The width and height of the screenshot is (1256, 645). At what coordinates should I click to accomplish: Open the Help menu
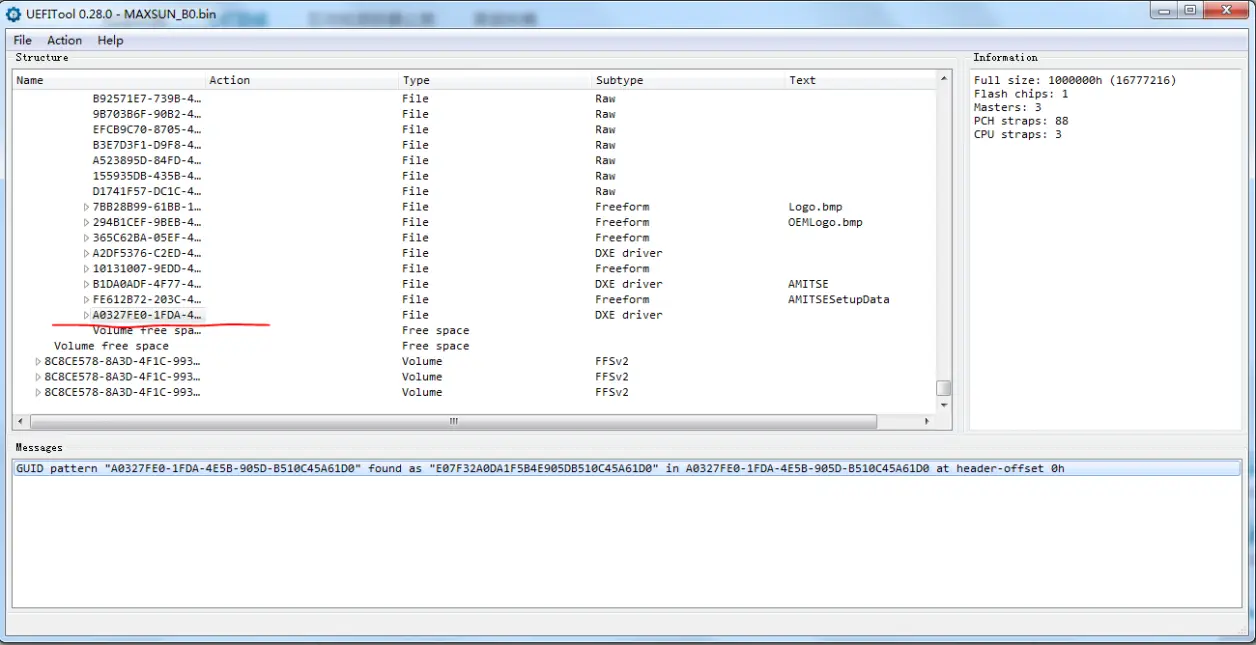coord(110,40)
